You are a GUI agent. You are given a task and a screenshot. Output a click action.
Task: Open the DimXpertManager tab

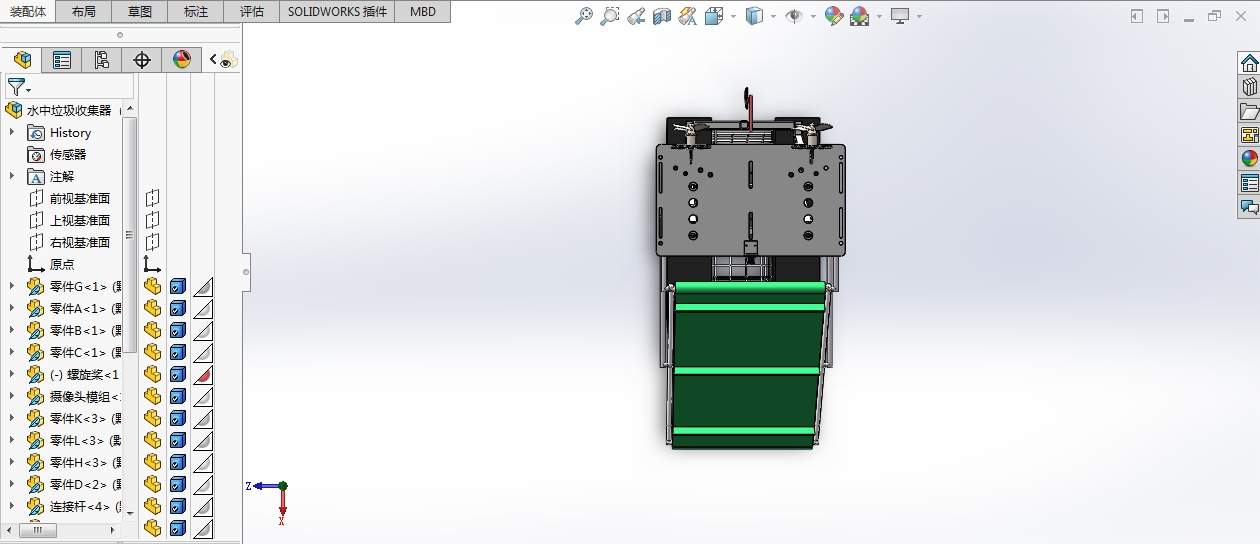click(x=142, y=60)
